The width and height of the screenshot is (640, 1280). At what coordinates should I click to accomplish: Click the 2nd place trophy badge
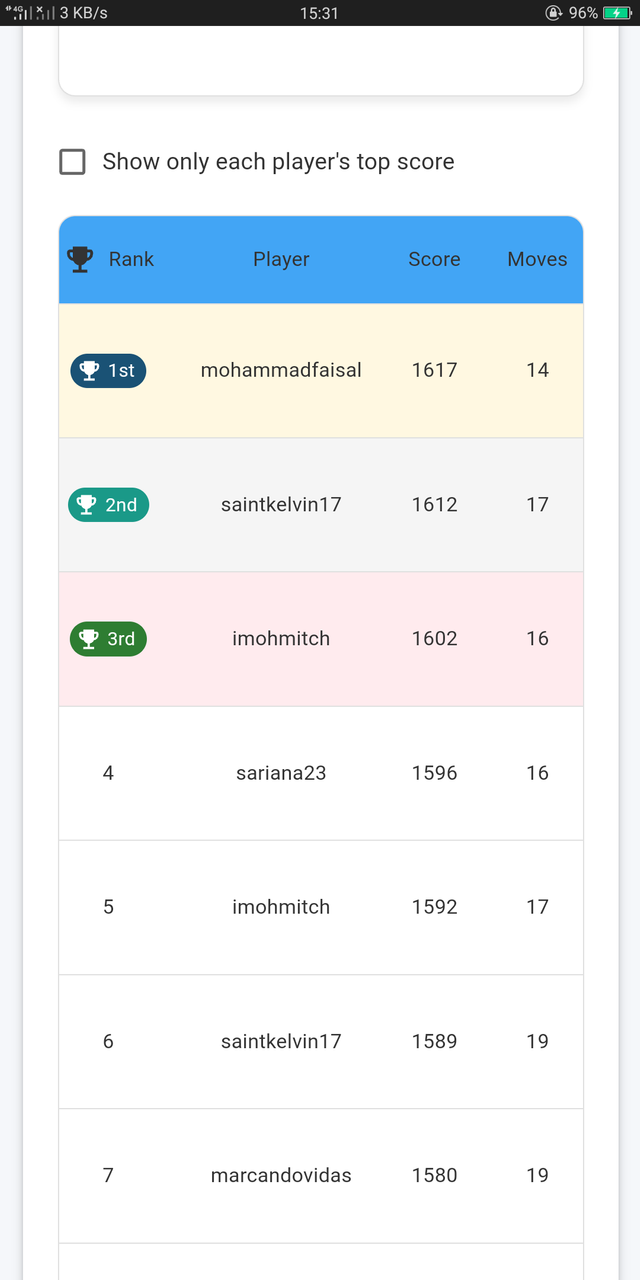pos(108,505)
